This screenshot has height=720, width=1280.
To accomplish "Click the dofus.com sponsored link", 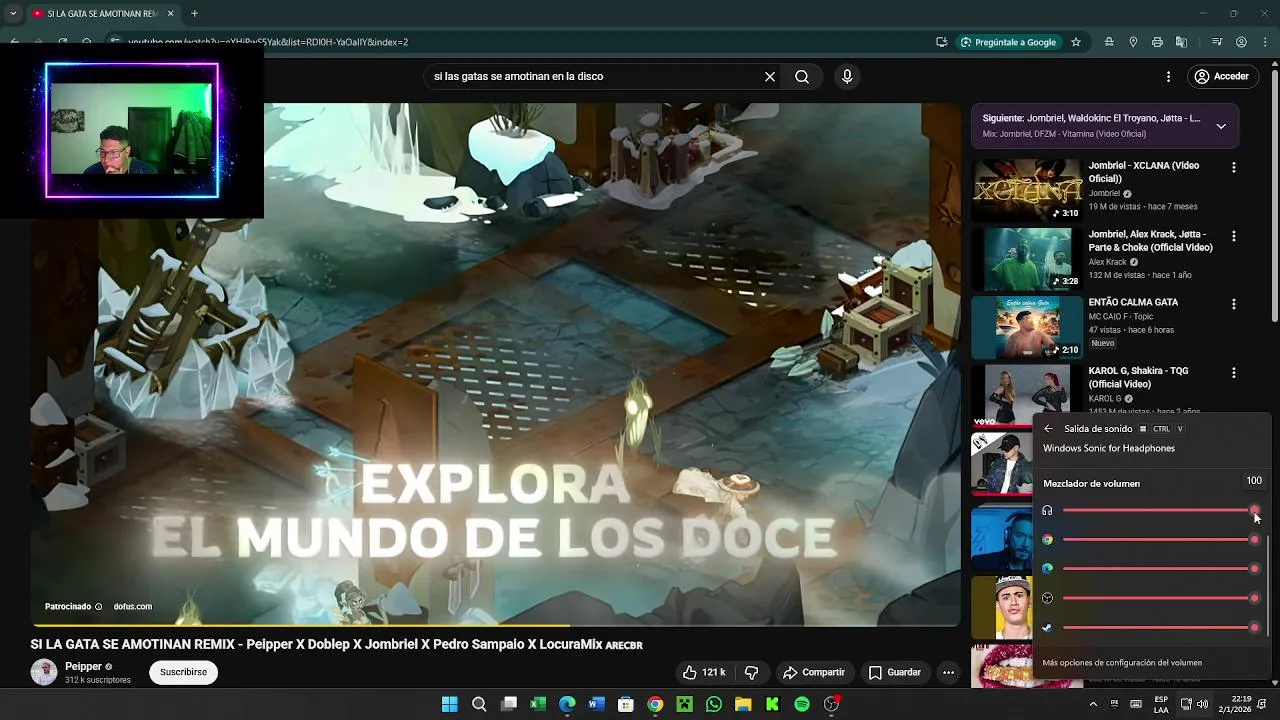I will pos(133,606).
